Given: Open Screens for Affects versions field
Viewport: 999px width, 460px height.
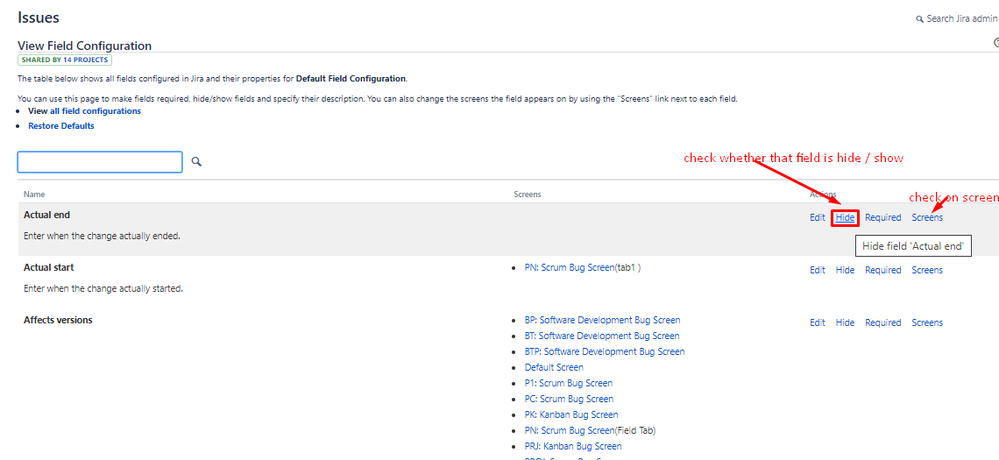Looking at the screenshot, I should pos(927,323).
